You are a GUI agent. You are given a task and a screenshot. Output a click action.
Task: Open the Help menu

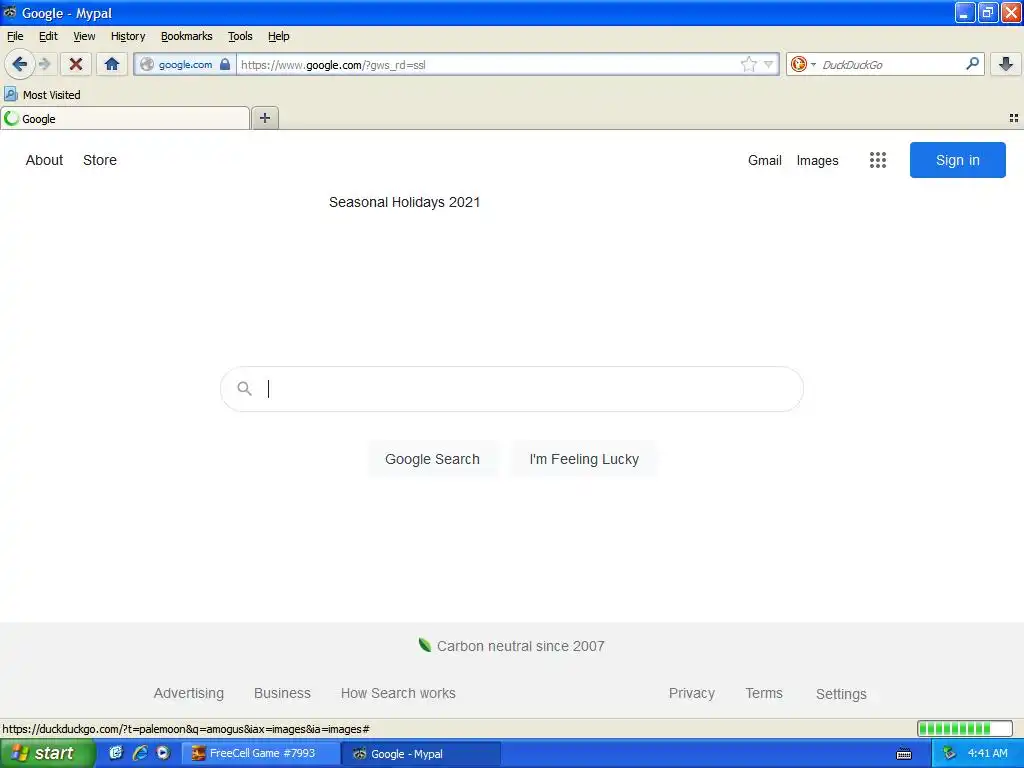[x=279, y=36]
